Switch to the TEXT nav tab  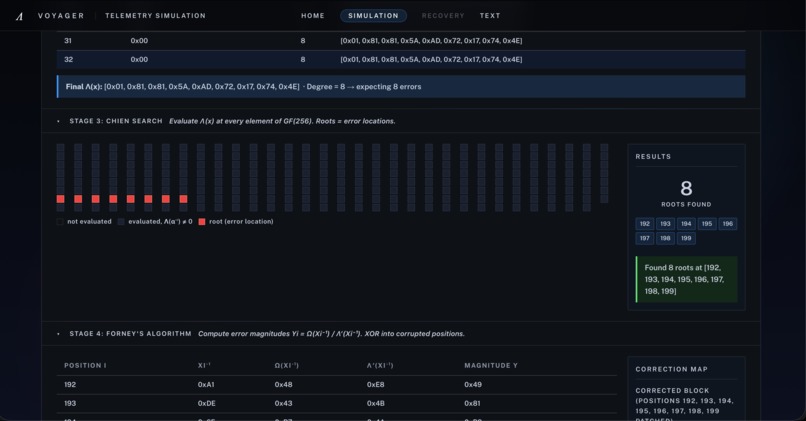pyautogui.click(x=490, y=16)
